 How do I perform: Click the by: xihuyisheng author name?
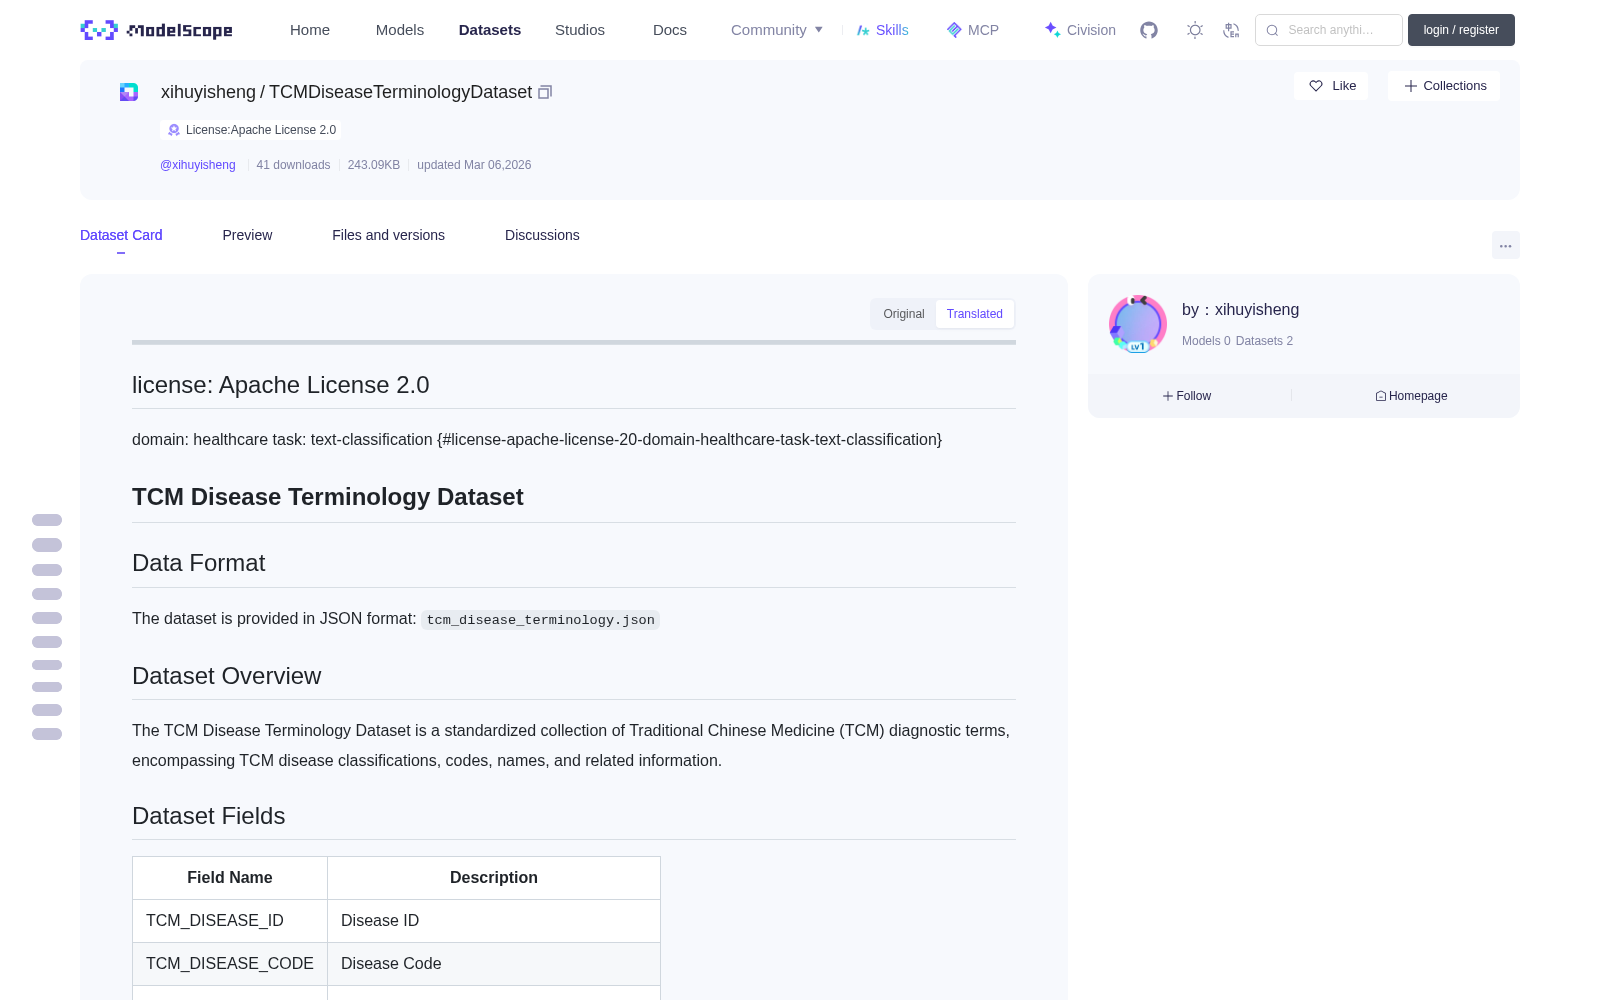(x=1240, y=310)
